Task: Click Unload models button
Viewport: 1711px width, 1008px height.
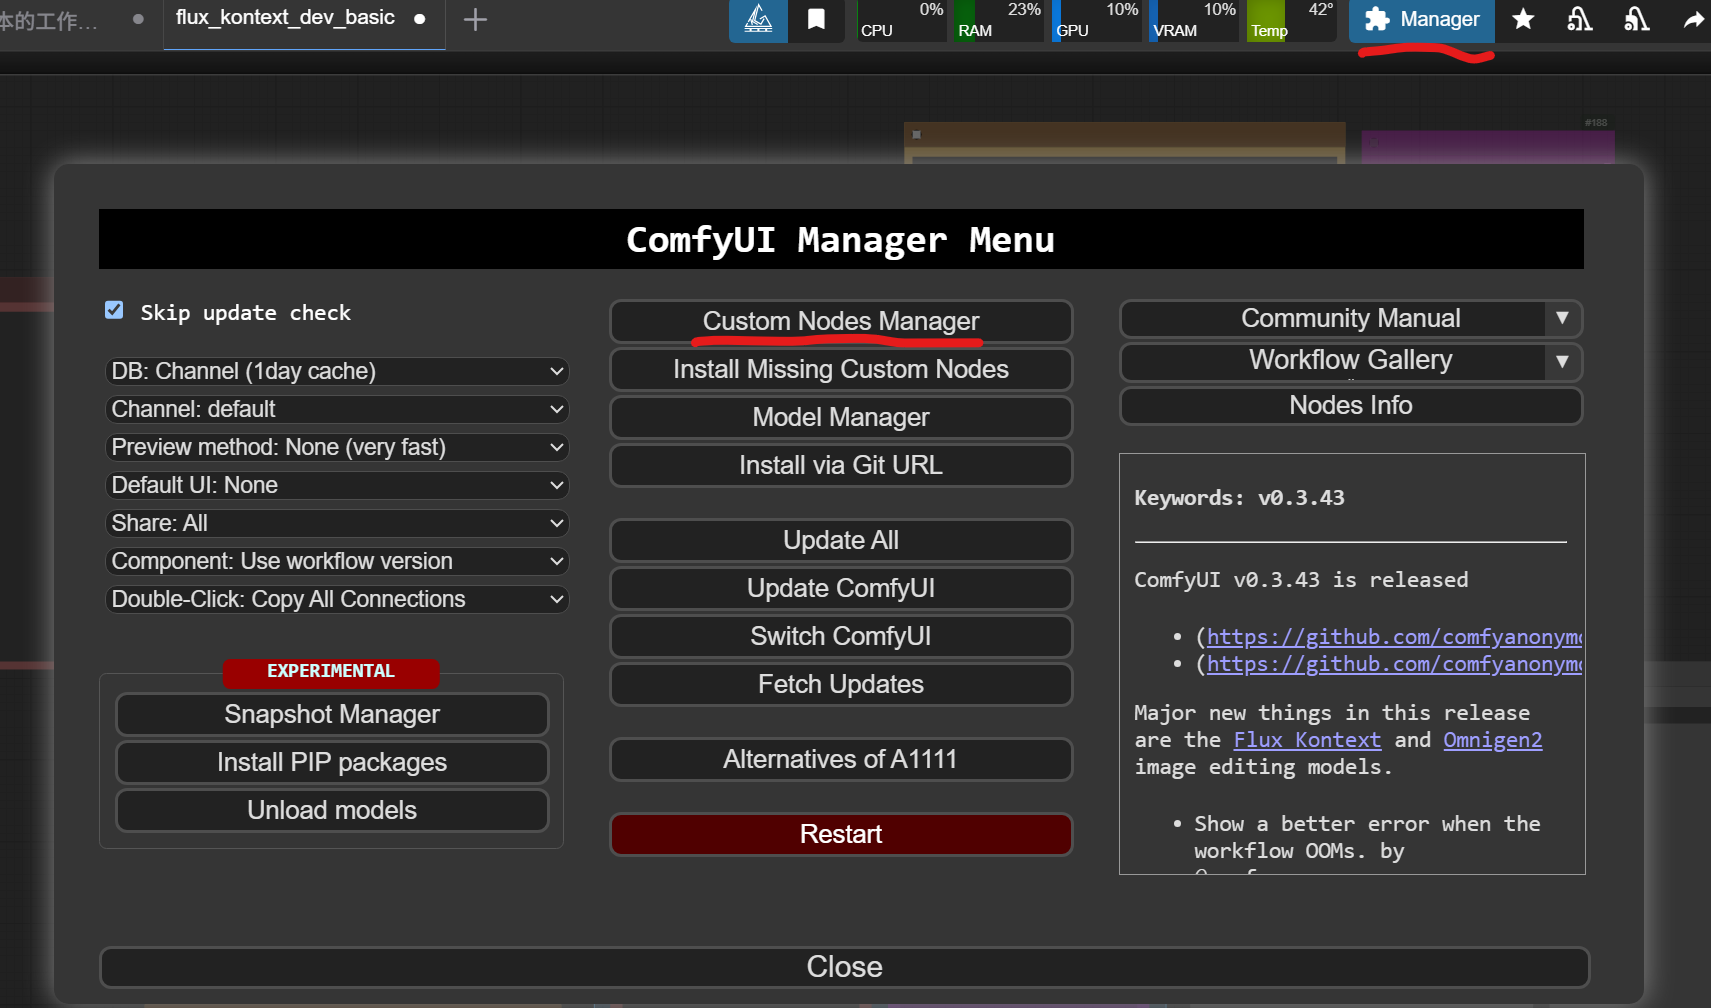Action: click(332, 810)
